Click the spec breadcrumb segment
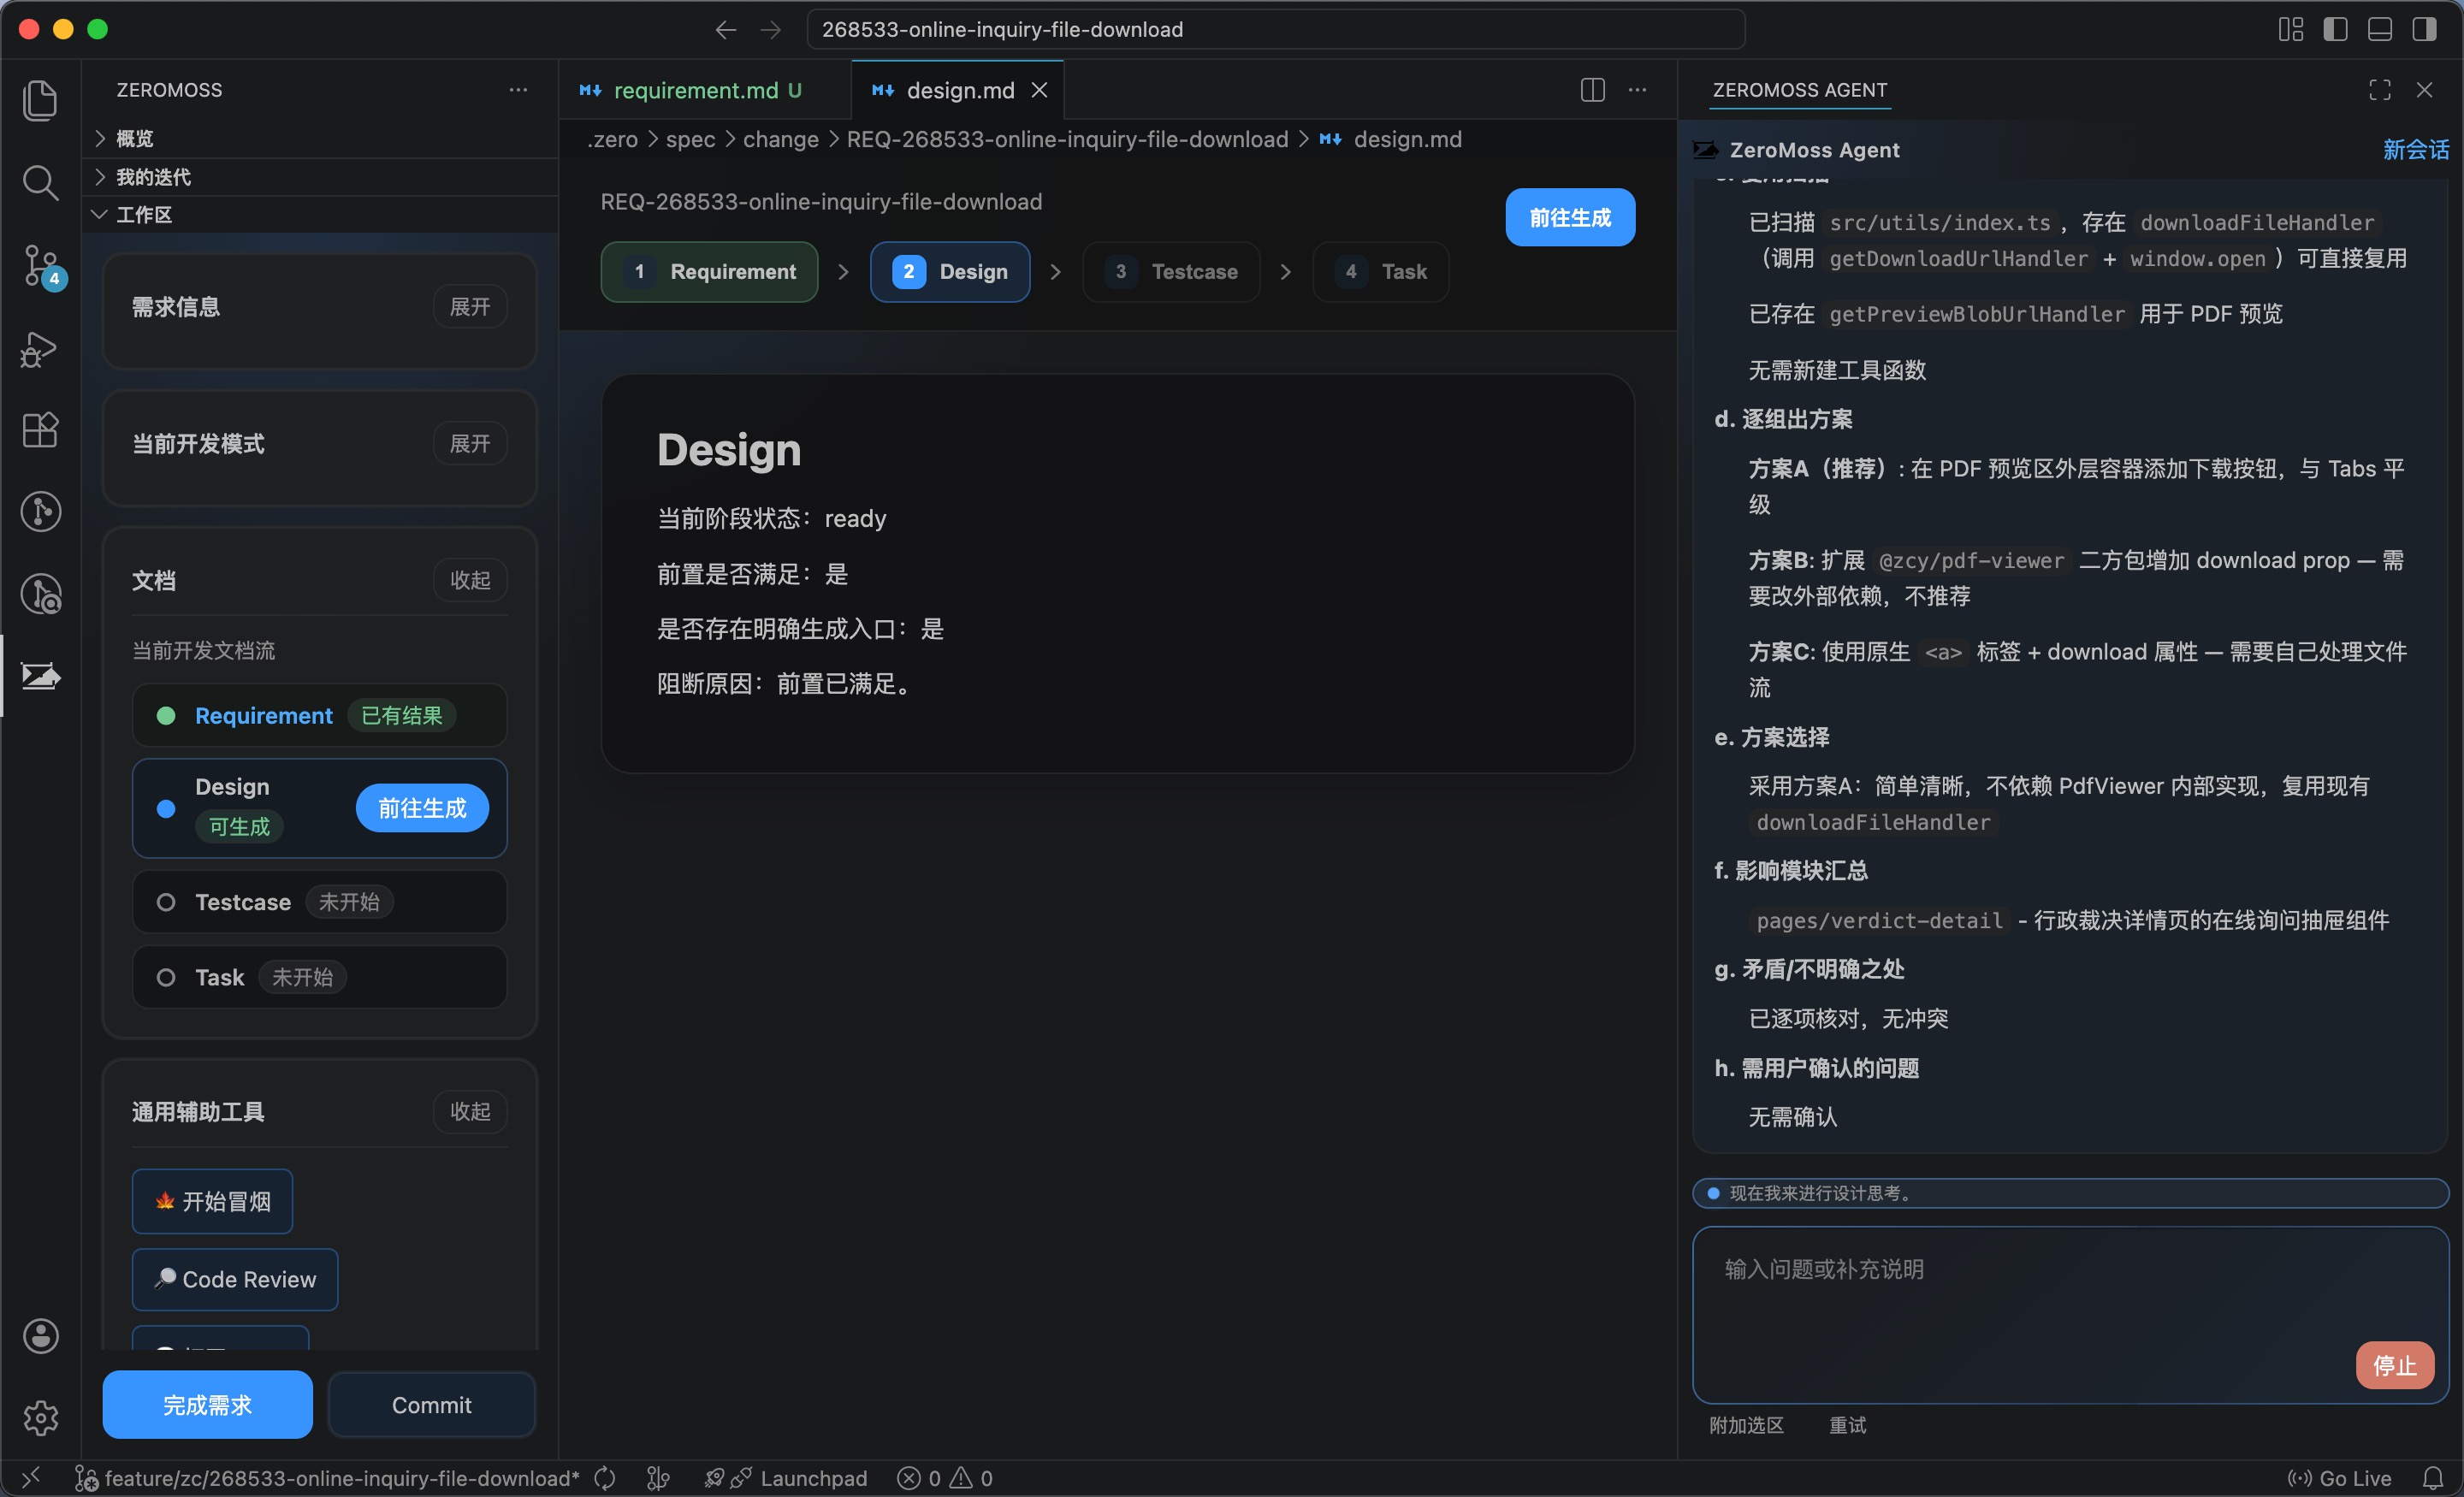Image resolution: width=2464 pixels, height=1497 pixels. click(690, 140)
